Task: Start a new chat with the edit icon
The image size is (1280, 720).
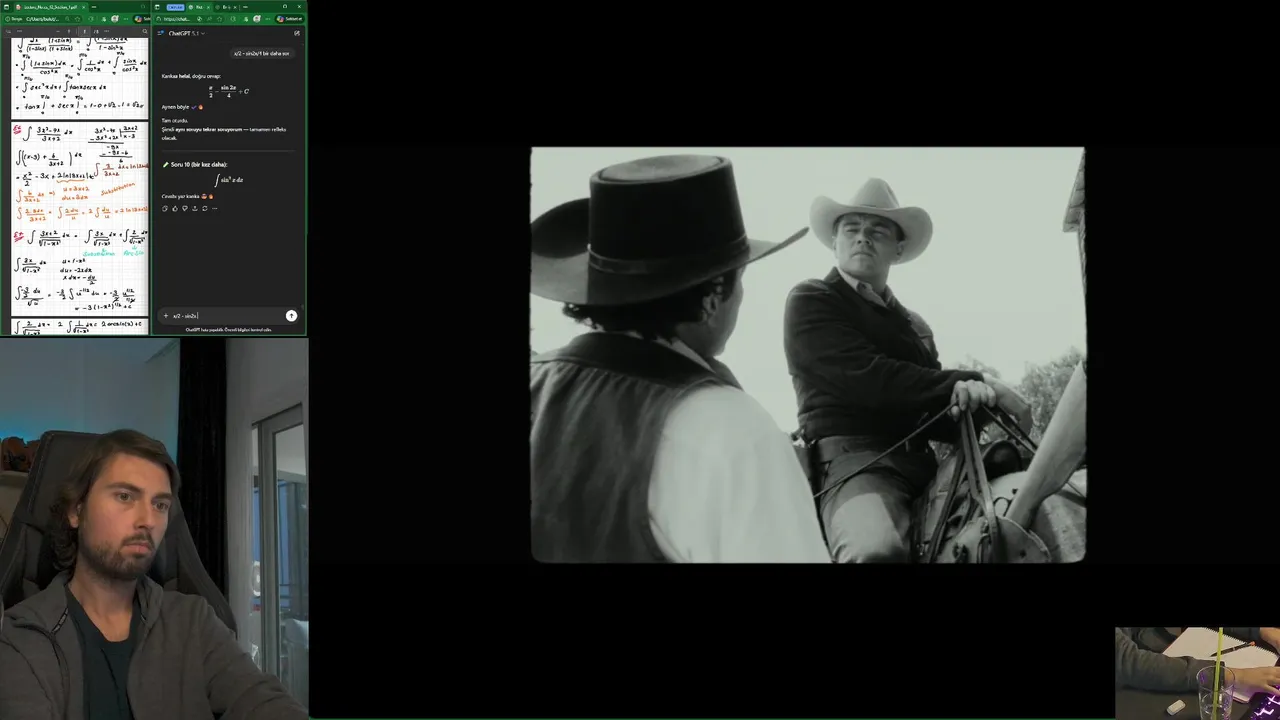Action: (x=296, y=33)
